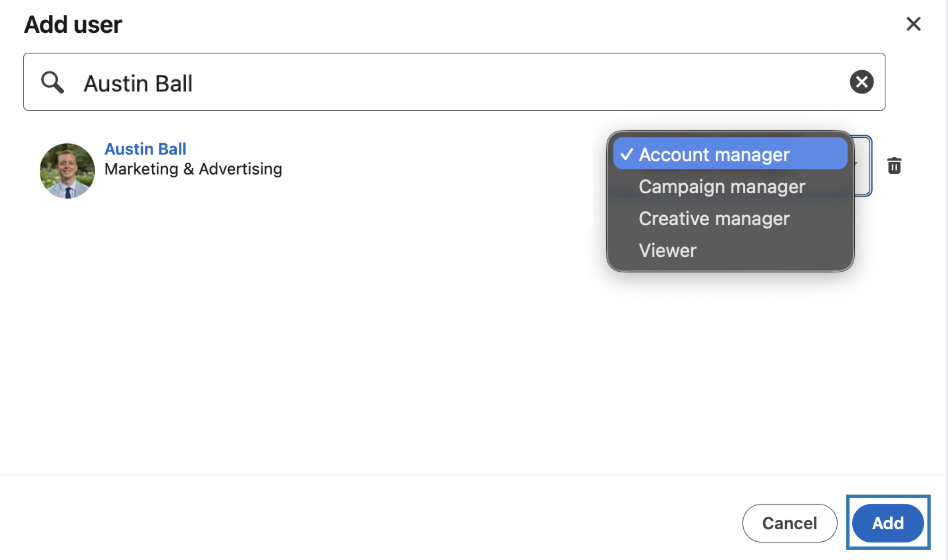Viewport: 948px width, 560px height.
Task: Click the Marketing & Advertising subtitle
Action: tap(193, 169)
